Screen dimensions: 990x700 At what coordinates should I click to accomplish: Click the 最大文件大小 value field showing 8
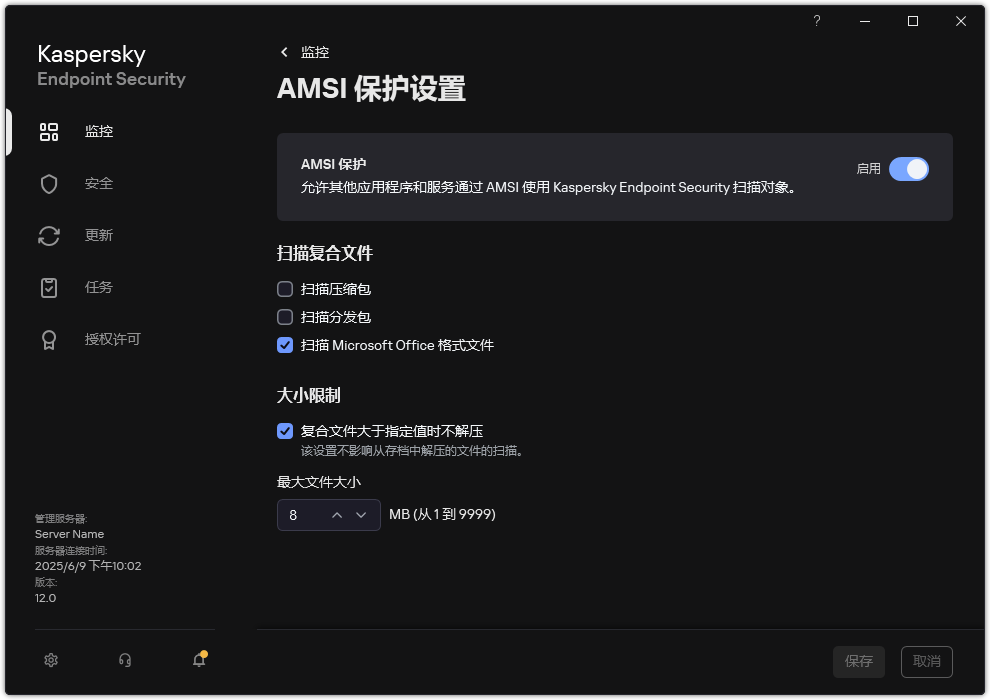(328, 515)
